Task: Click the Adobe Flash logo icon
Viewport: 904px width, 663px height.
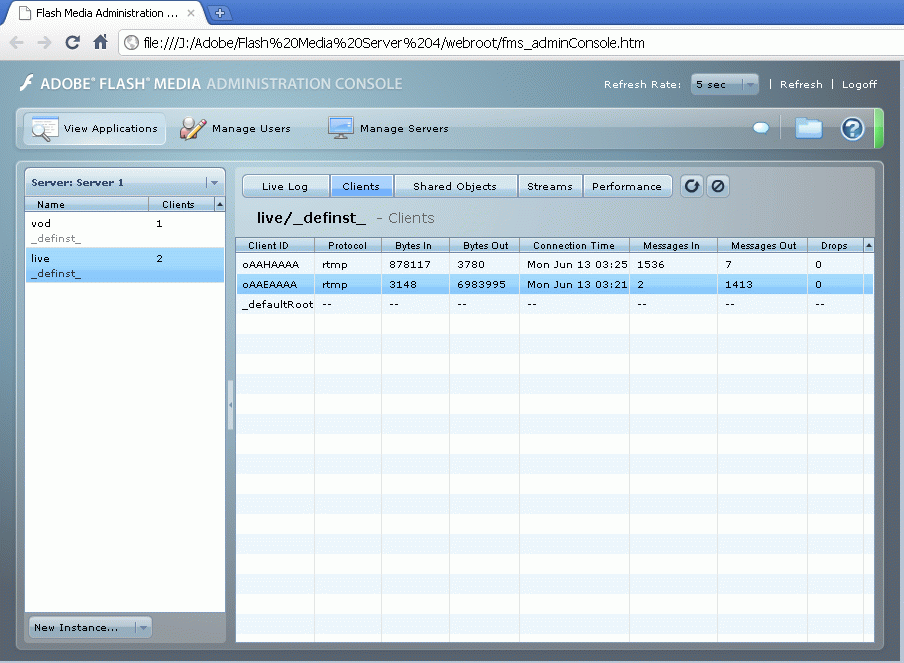Action: pyautogui.click(x=27, y=83)
